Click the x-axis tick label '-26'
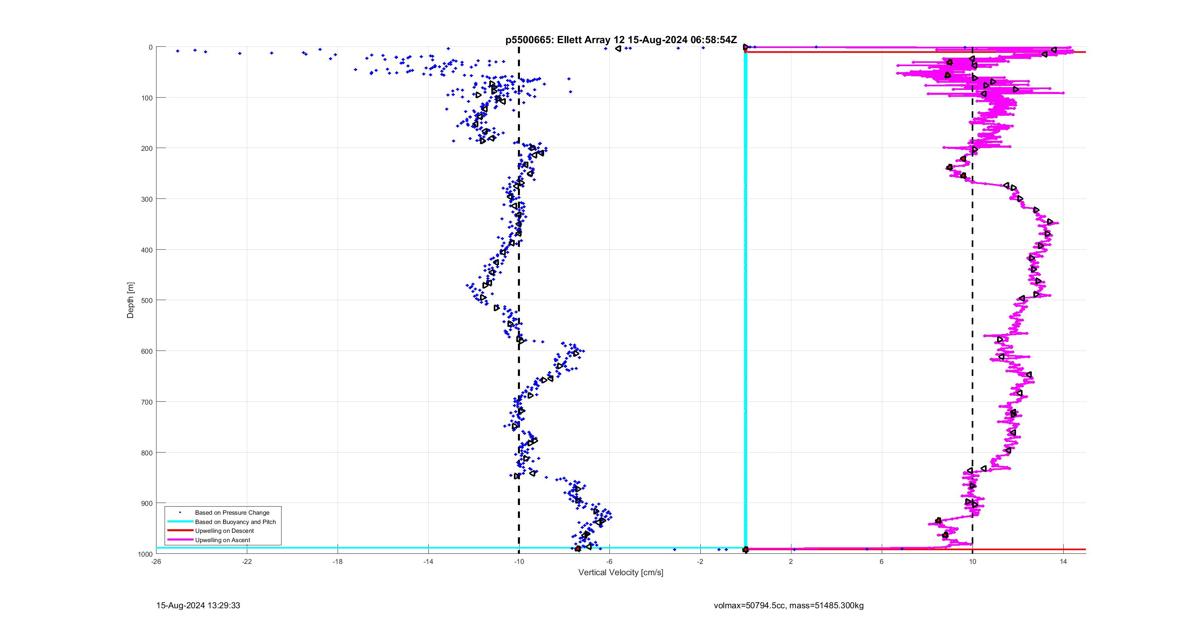Screen dimensions: 1200x622 tap(156, 562)
